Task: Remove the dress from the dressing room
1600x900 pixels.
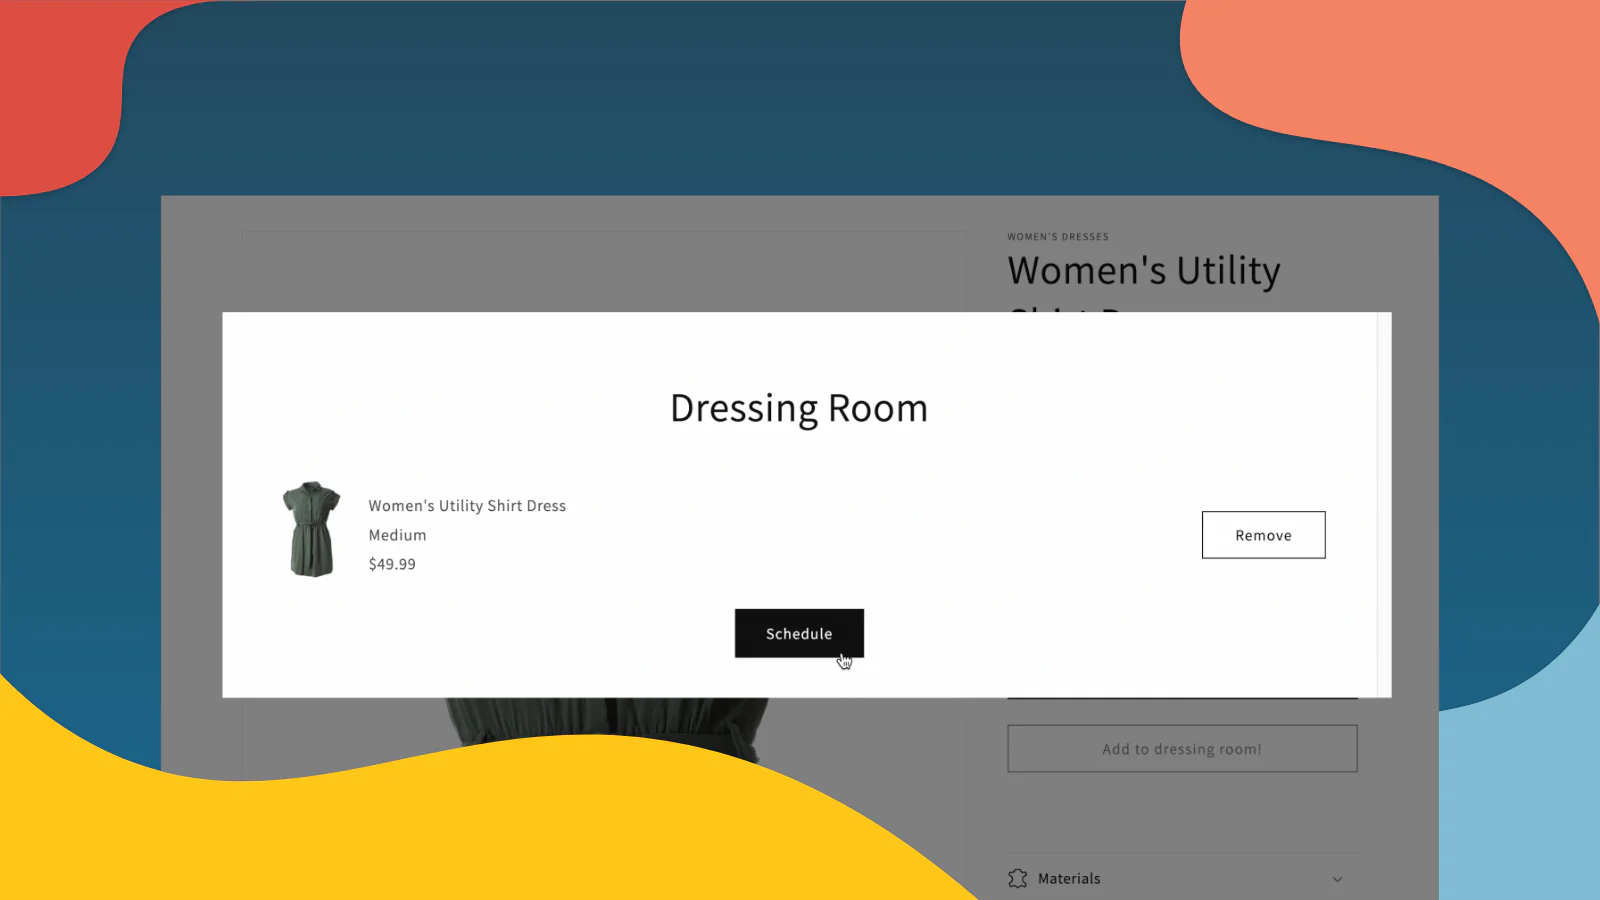Action: 1263,535
